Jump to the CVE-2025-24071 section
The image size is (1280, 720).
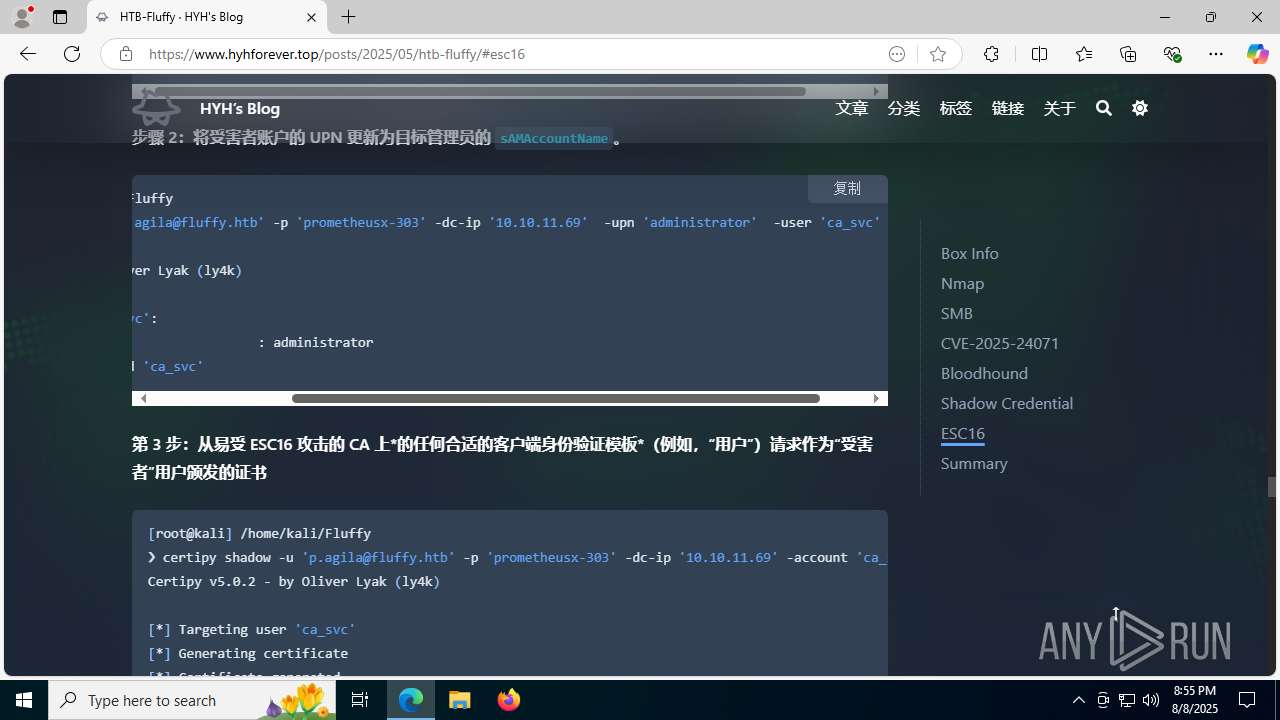[1000, 343]
